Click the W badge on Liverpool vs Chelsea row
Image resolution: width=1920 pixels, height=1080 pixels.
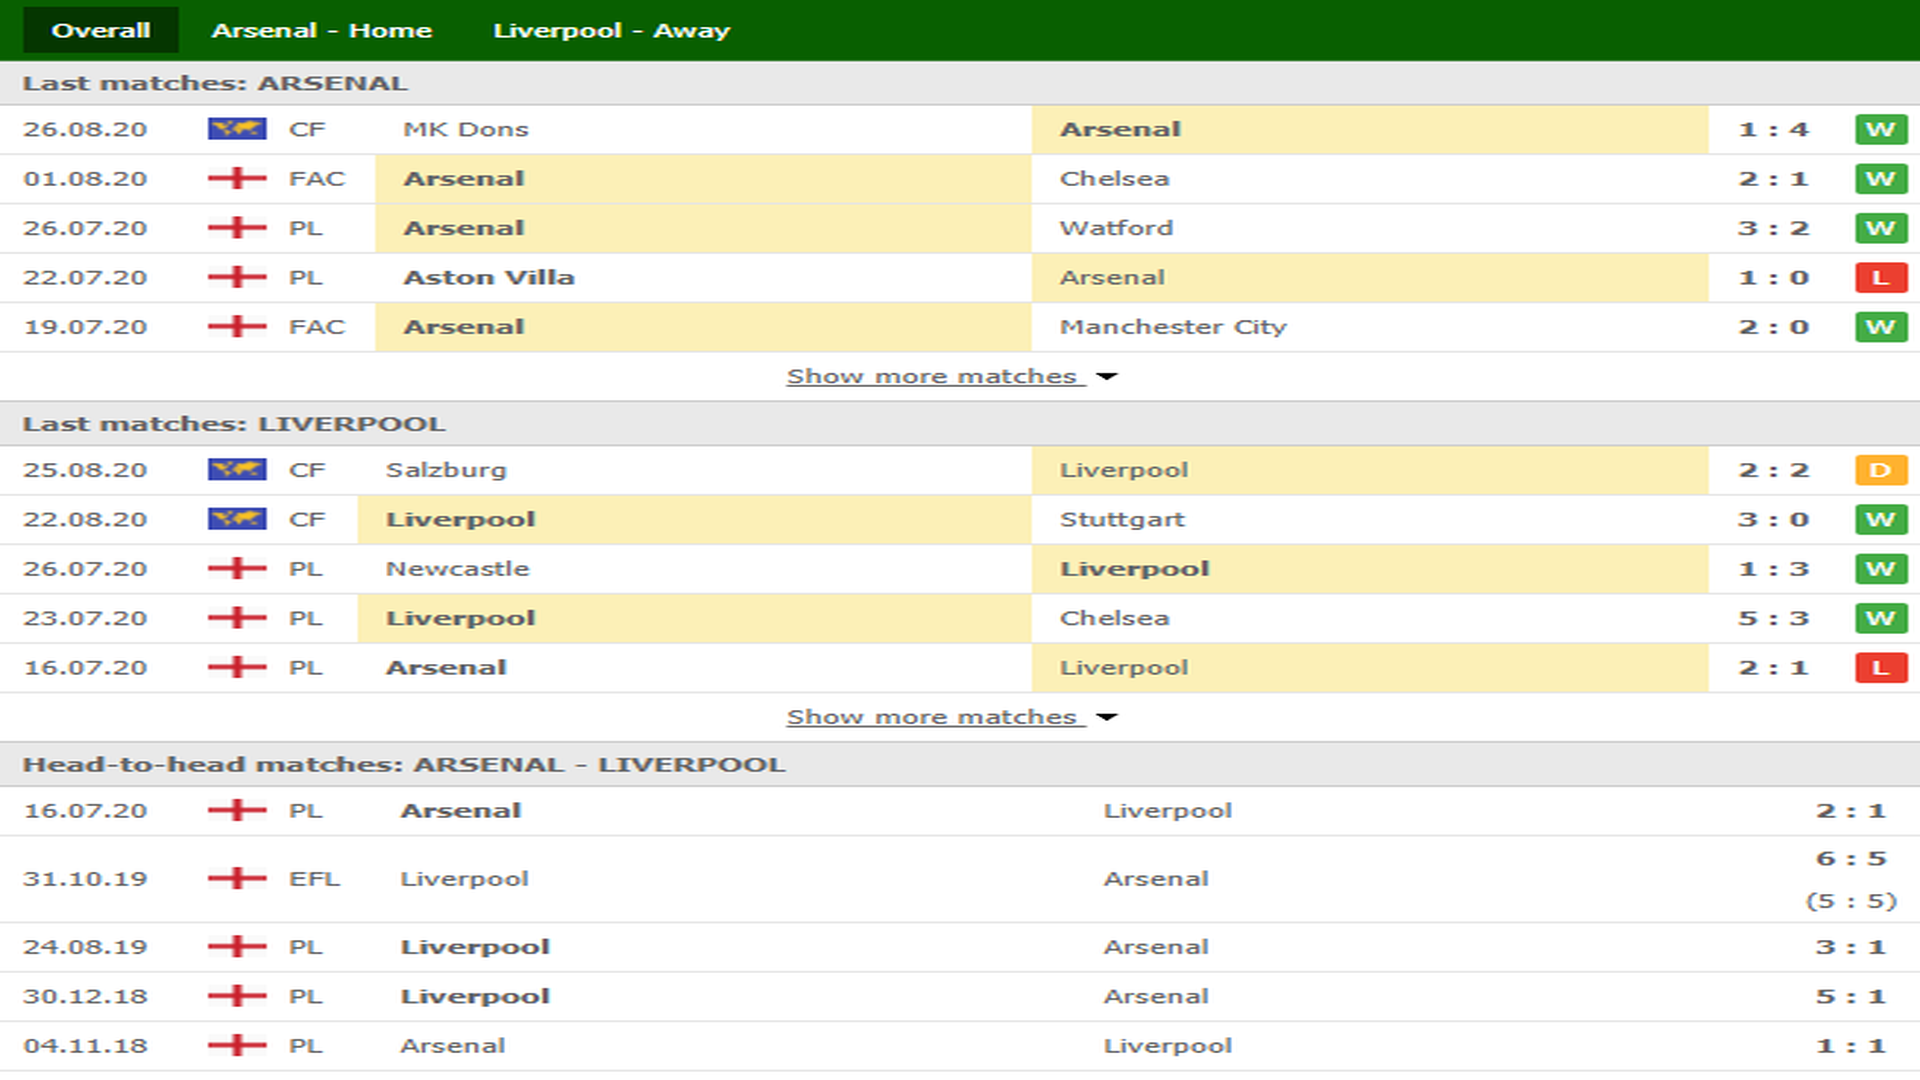[1881, 618]
